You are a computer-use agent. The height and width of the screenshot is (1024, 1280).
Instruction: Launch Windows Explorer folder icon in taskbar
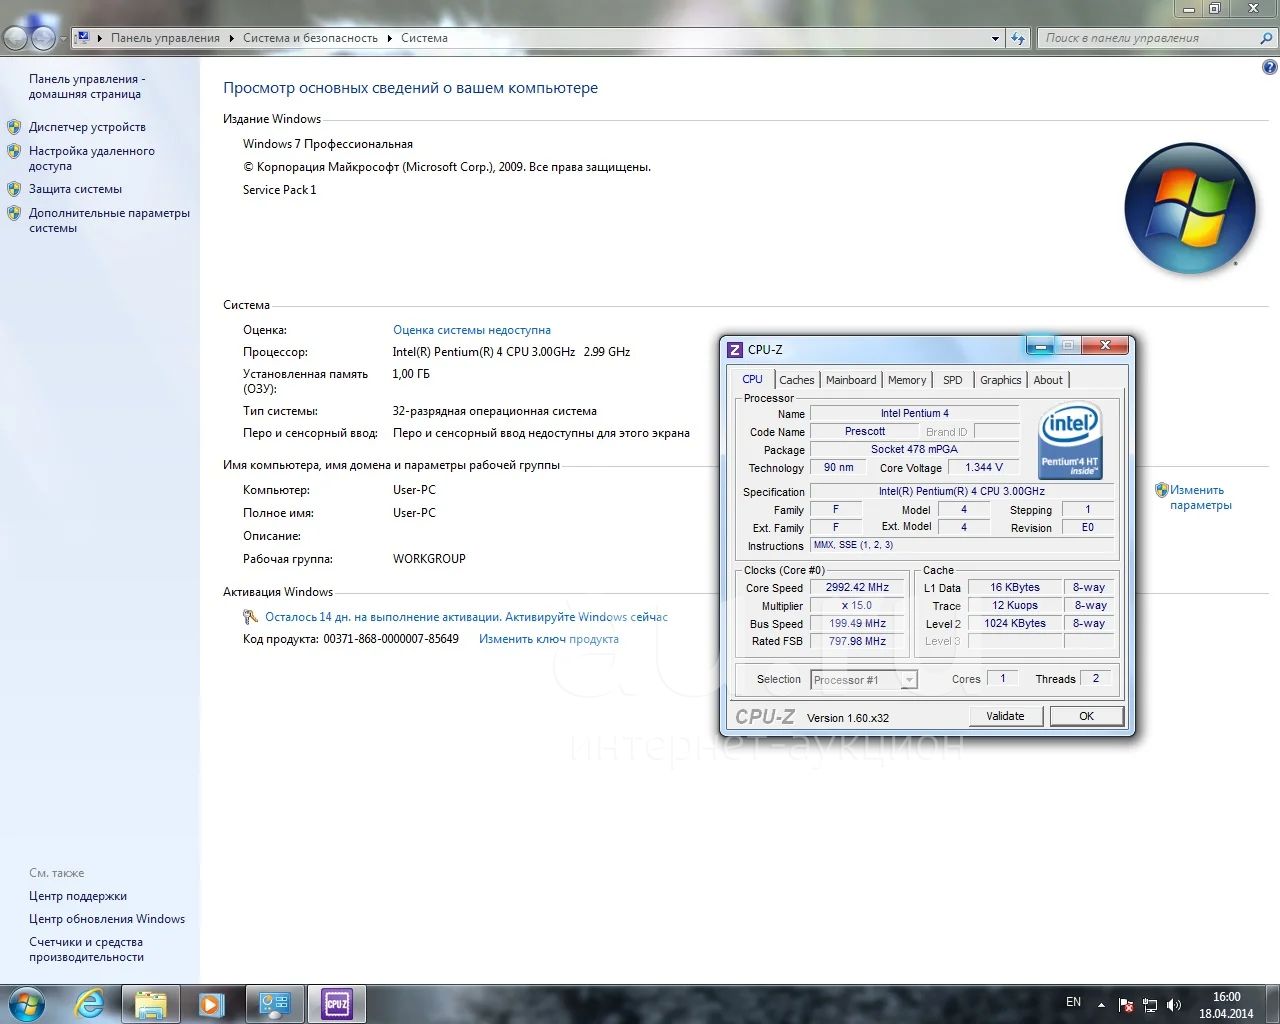click(150, 1003)
